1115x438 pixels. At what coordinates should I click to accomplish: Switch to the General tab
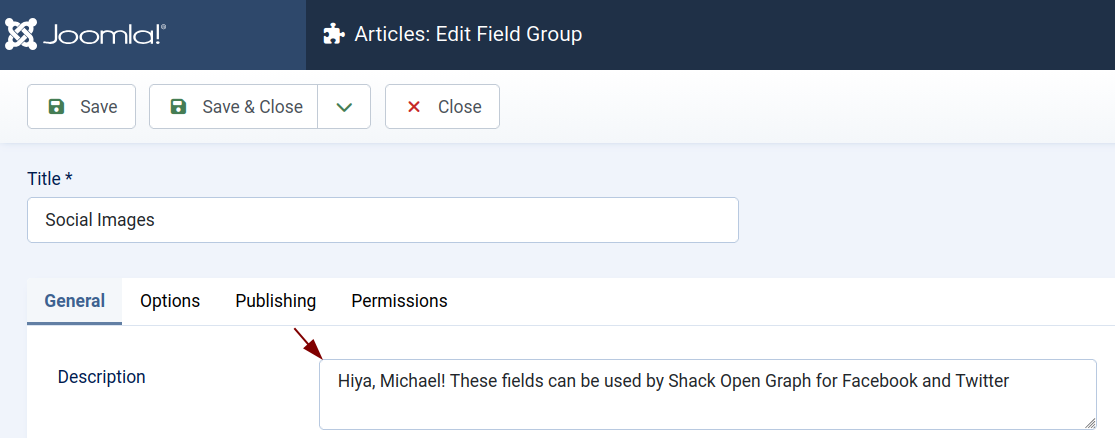[x=75, y=301]
